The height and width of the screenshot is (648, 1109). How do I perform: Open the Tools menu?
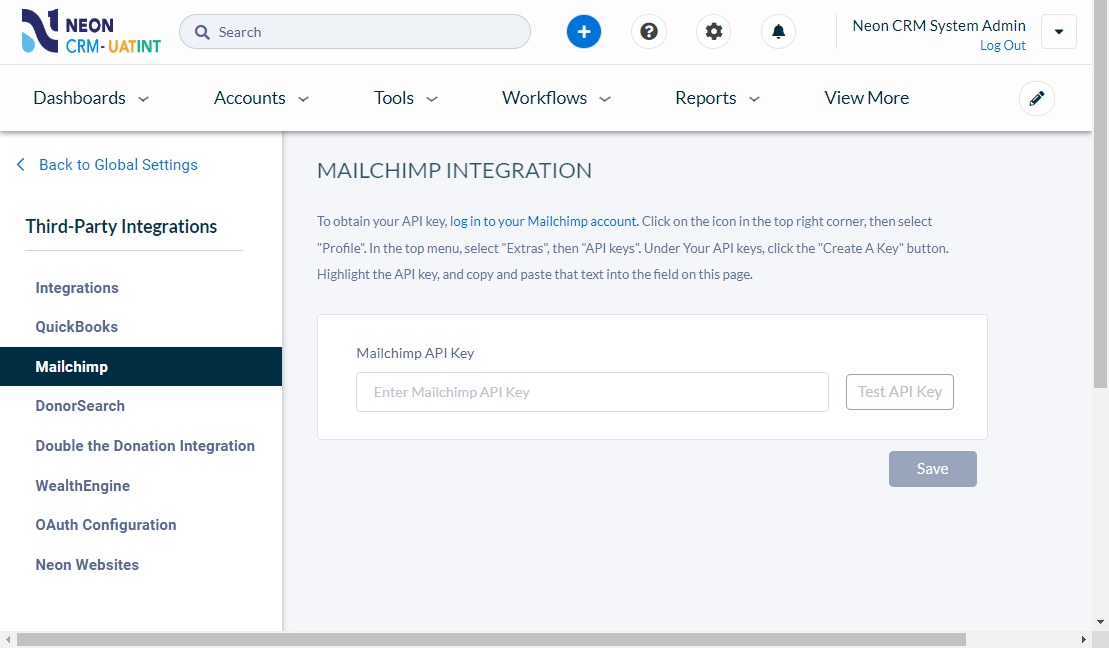coord(394,98)
